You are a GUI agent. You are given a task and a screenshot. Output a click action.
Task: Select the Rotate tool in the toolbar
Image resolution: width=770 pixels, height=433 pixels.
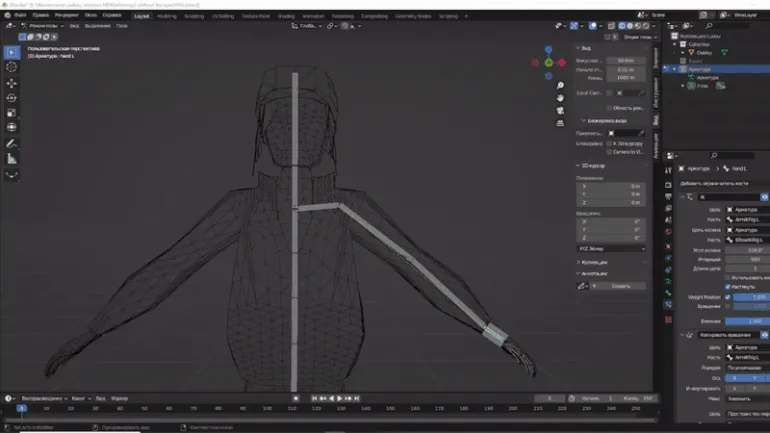[x=12, y=98]
